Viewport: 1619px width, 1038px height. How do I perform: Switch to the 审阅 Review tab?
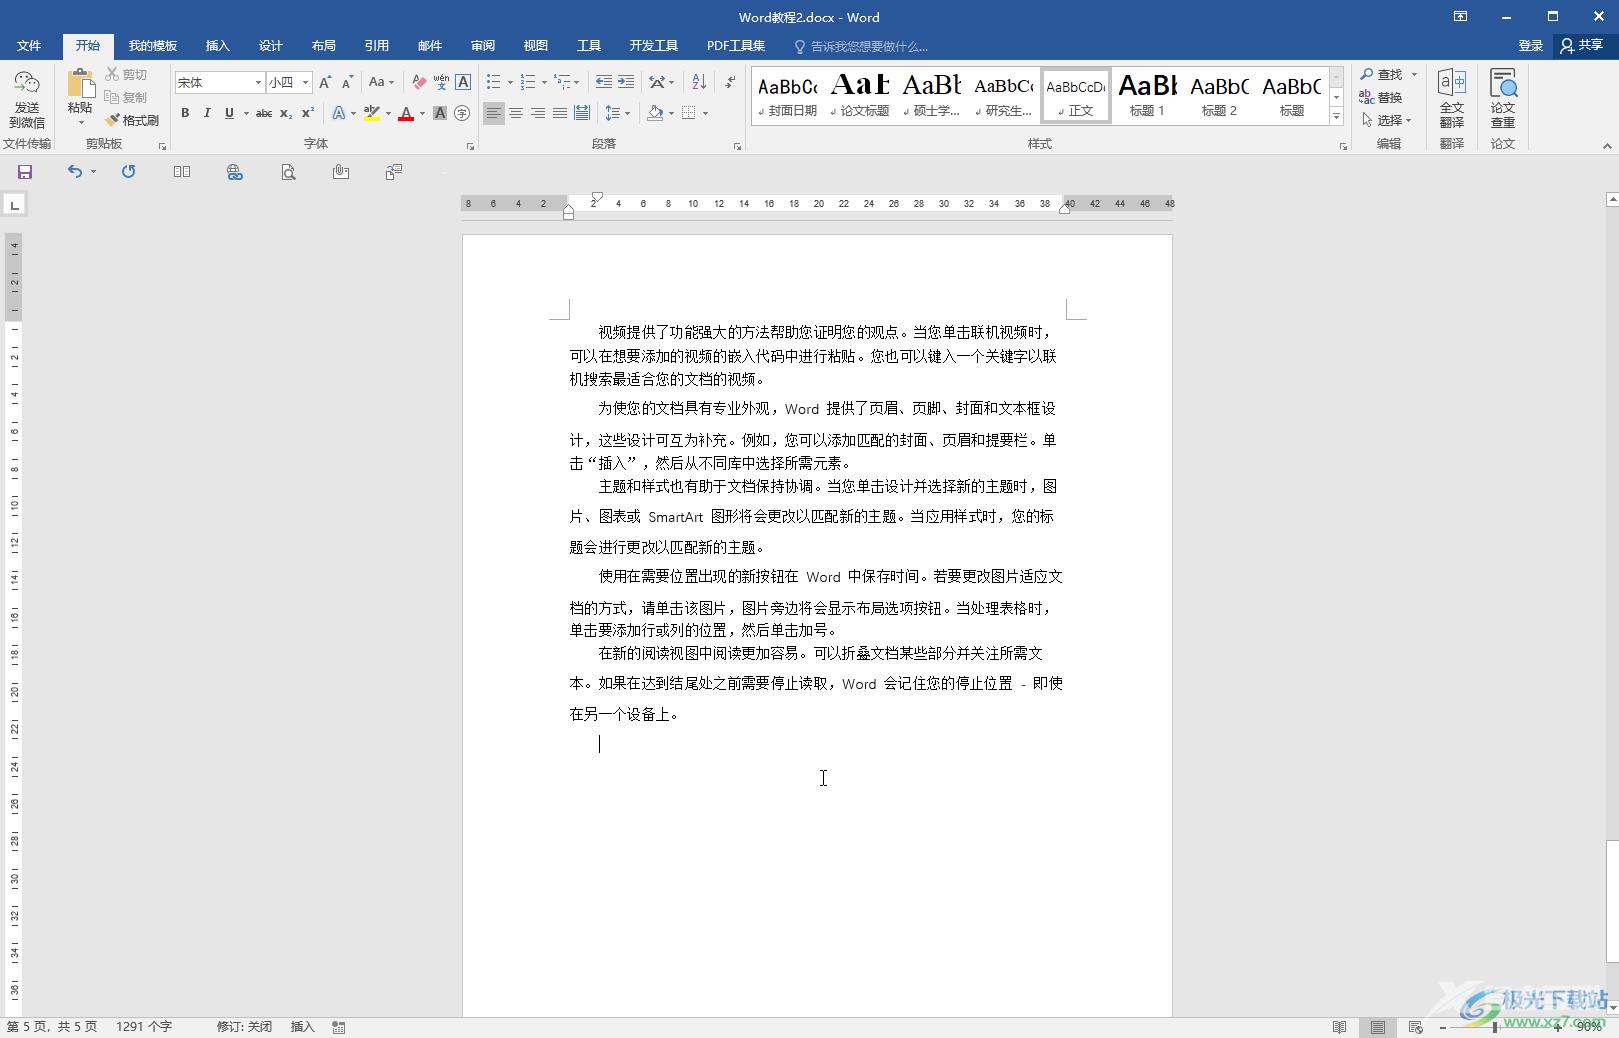pyautogui.click(x=483, y=46)
